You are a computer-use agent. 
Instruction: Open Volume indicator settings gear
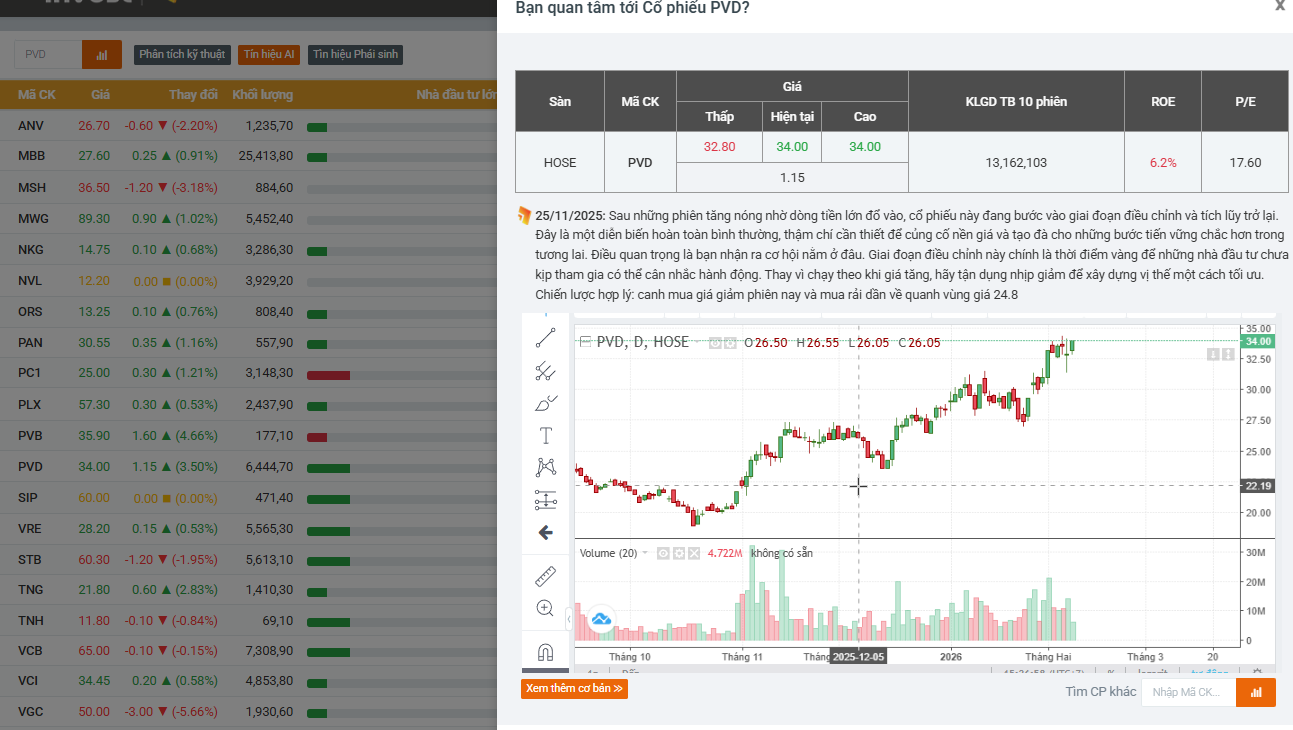click(x=678, y=553)
